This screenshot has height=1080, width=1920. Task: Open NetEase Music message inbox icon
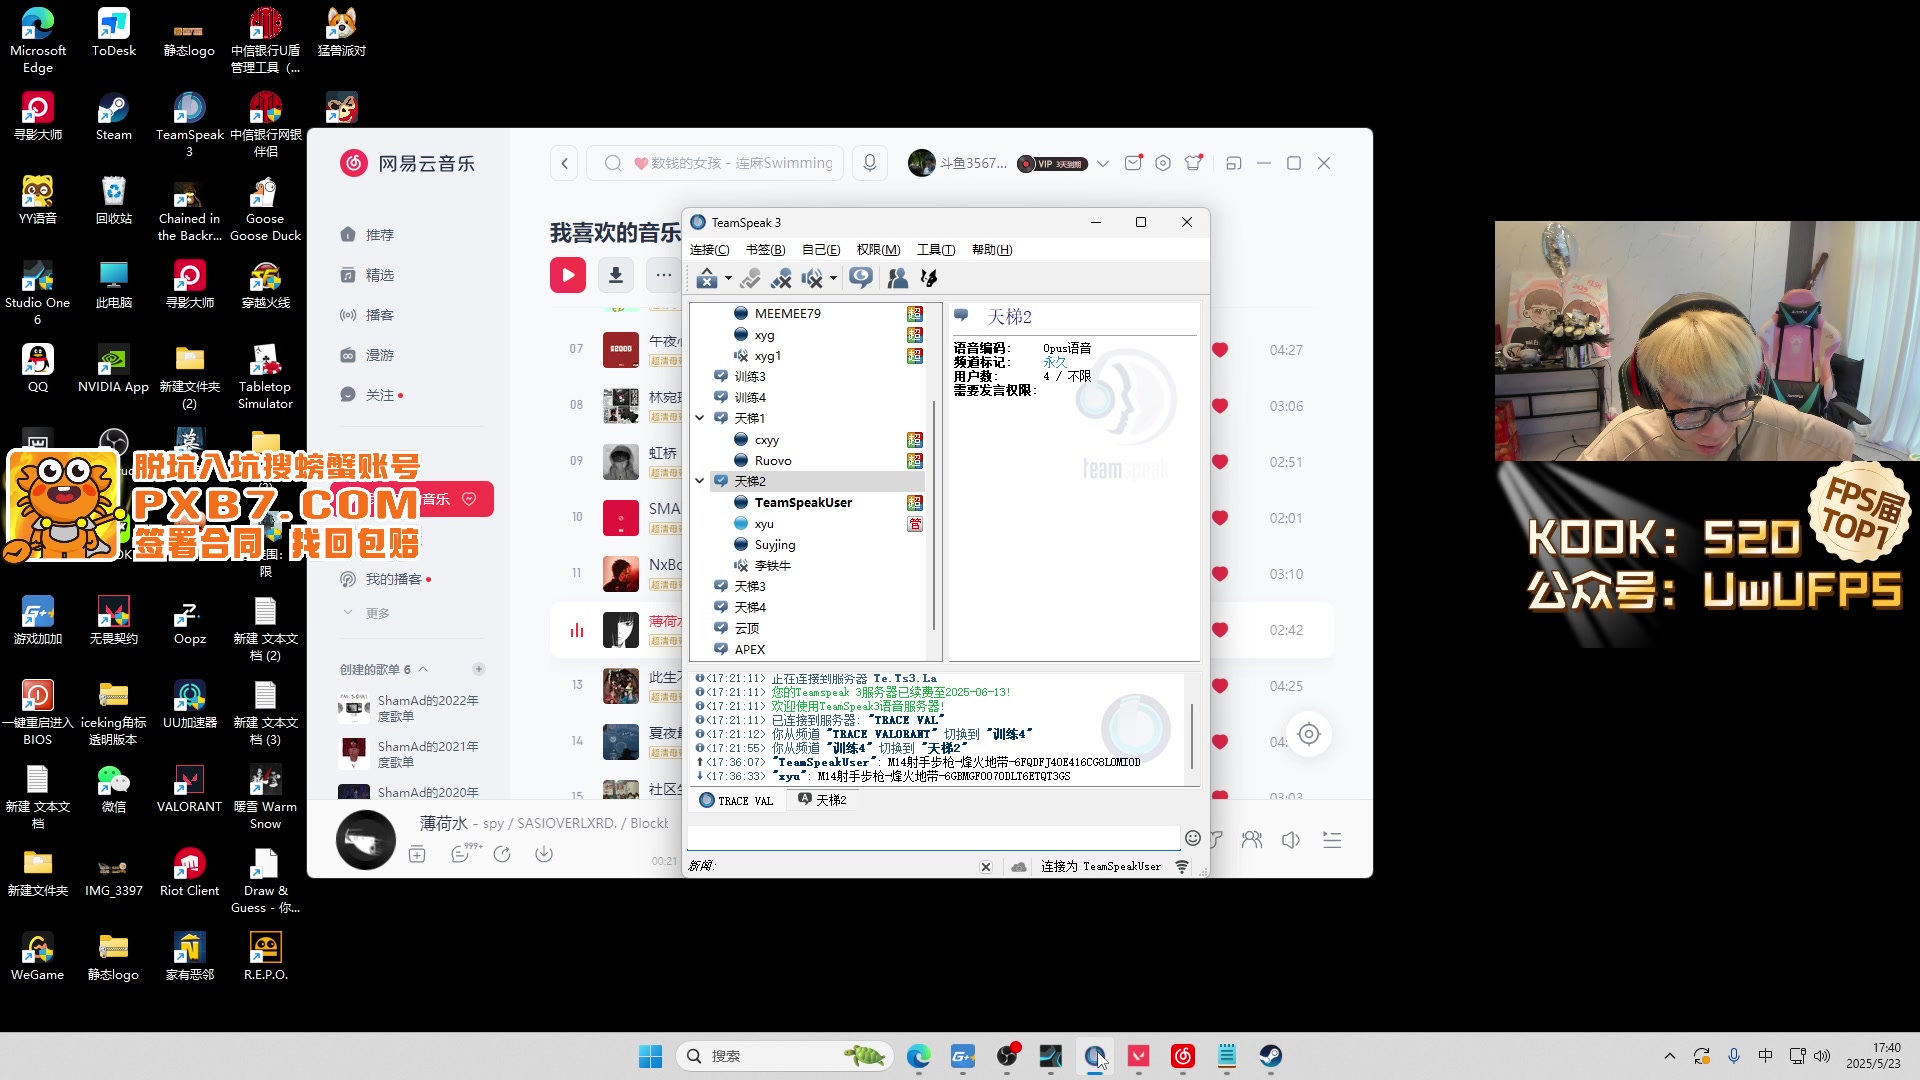coord(1133,163)
